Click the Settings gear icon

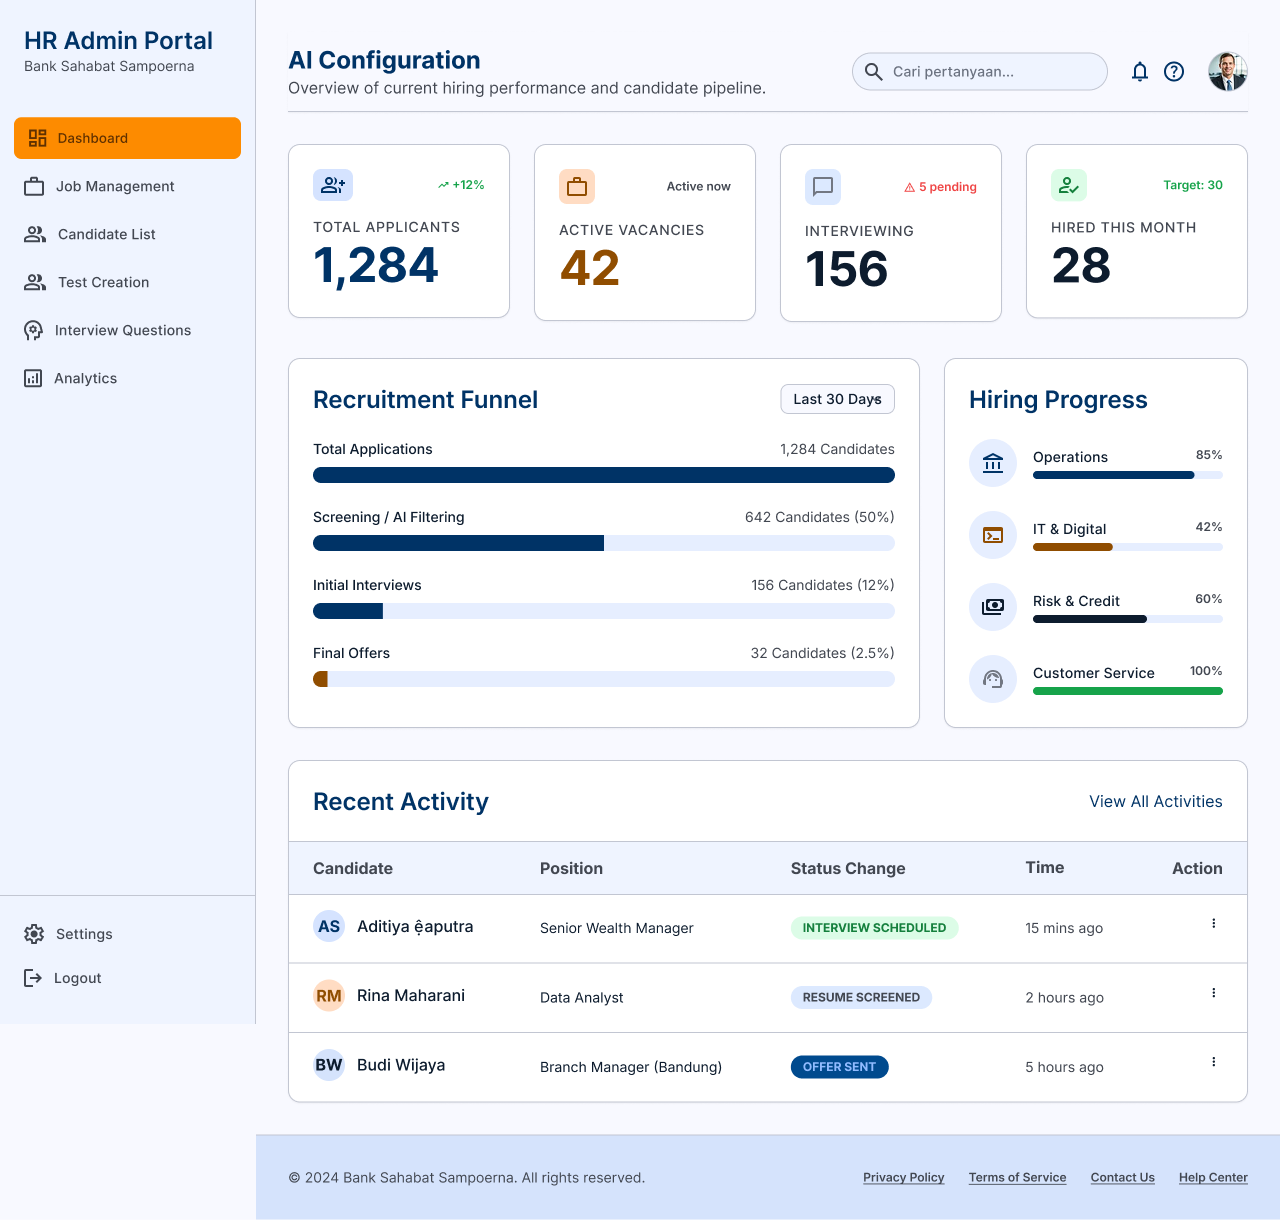click(x=34, y=934)
